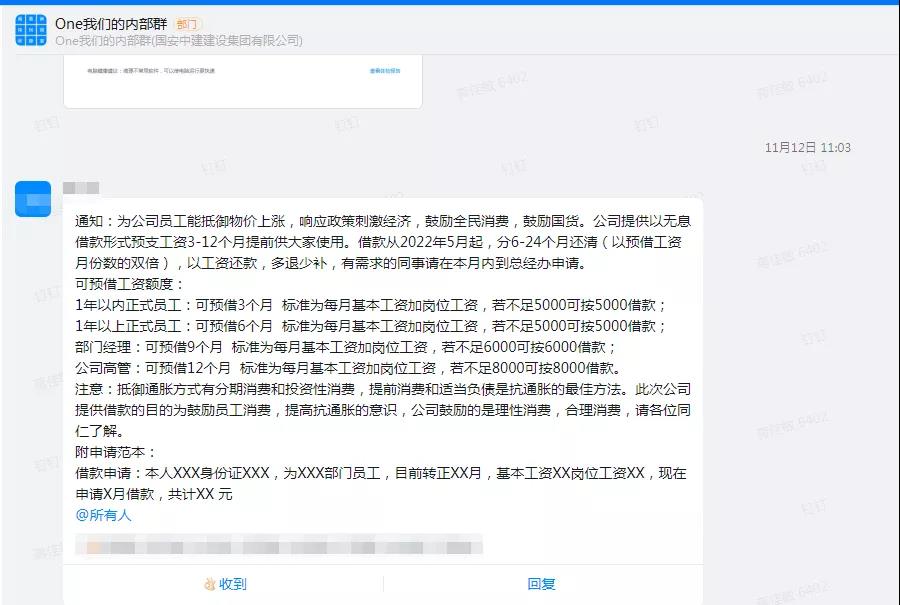900x605 pixels.
Task: Open the One我们的内部群 group avatar
Action: [31, 30]
